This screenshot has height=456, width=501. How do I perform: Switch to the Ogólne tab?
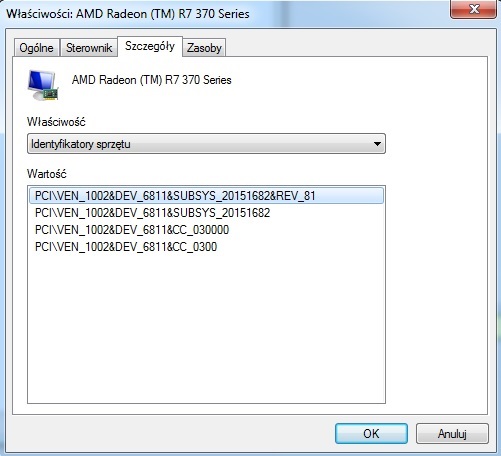36,48
